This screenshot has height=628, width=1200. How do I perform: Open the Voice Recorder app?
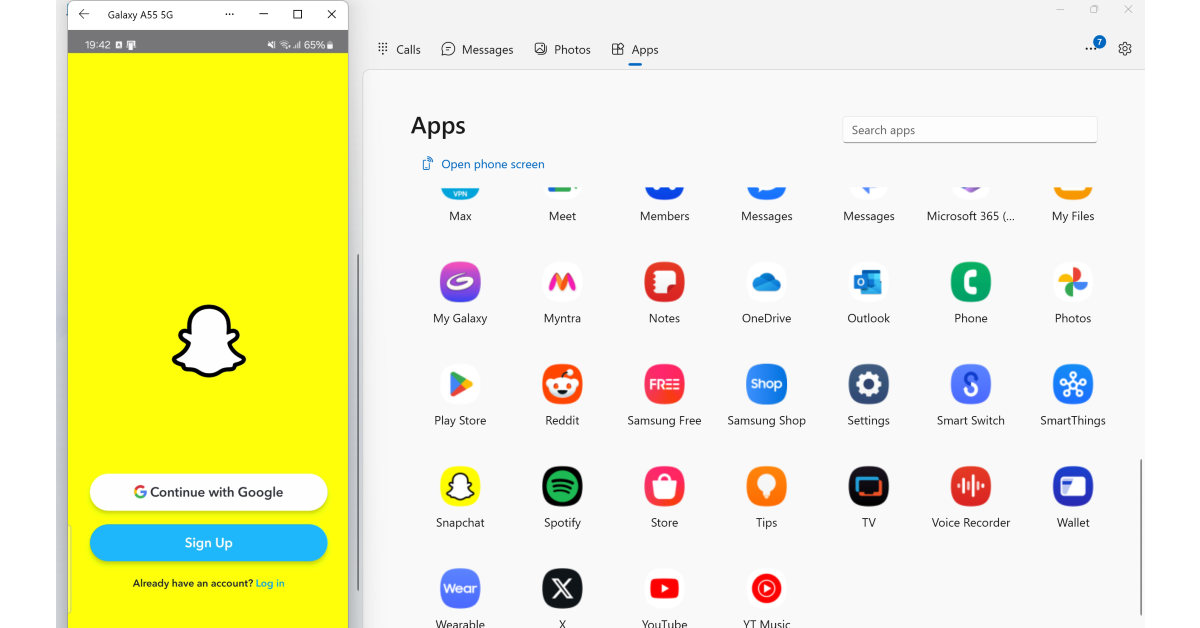tap(970, 486)
